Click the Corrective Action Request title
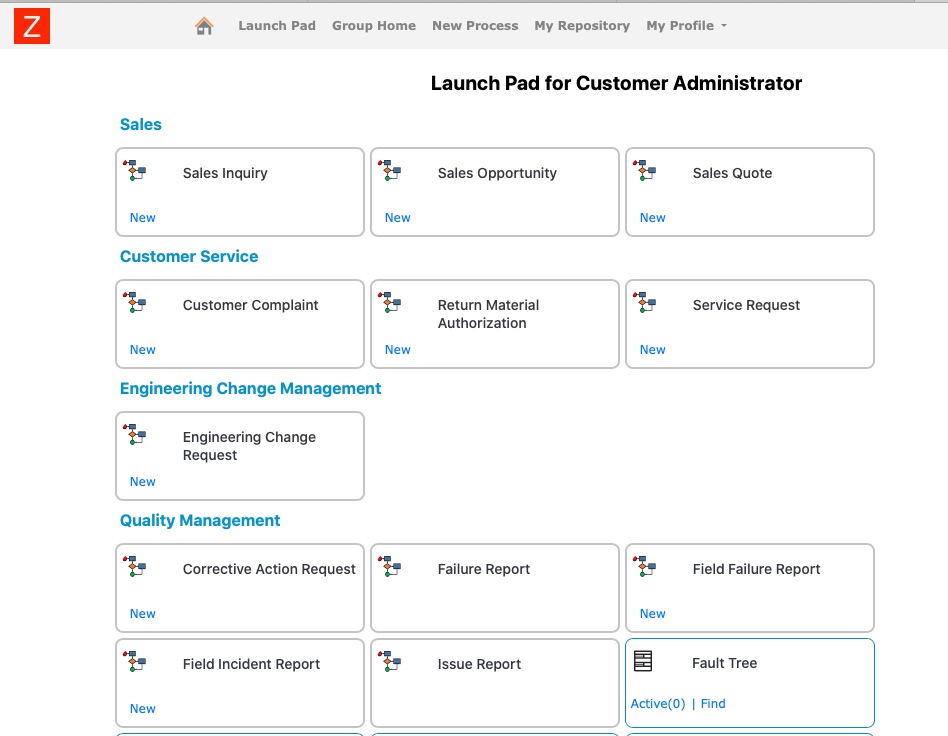The width and height of the screenshot is (948, 736). (x=269, y=569)
